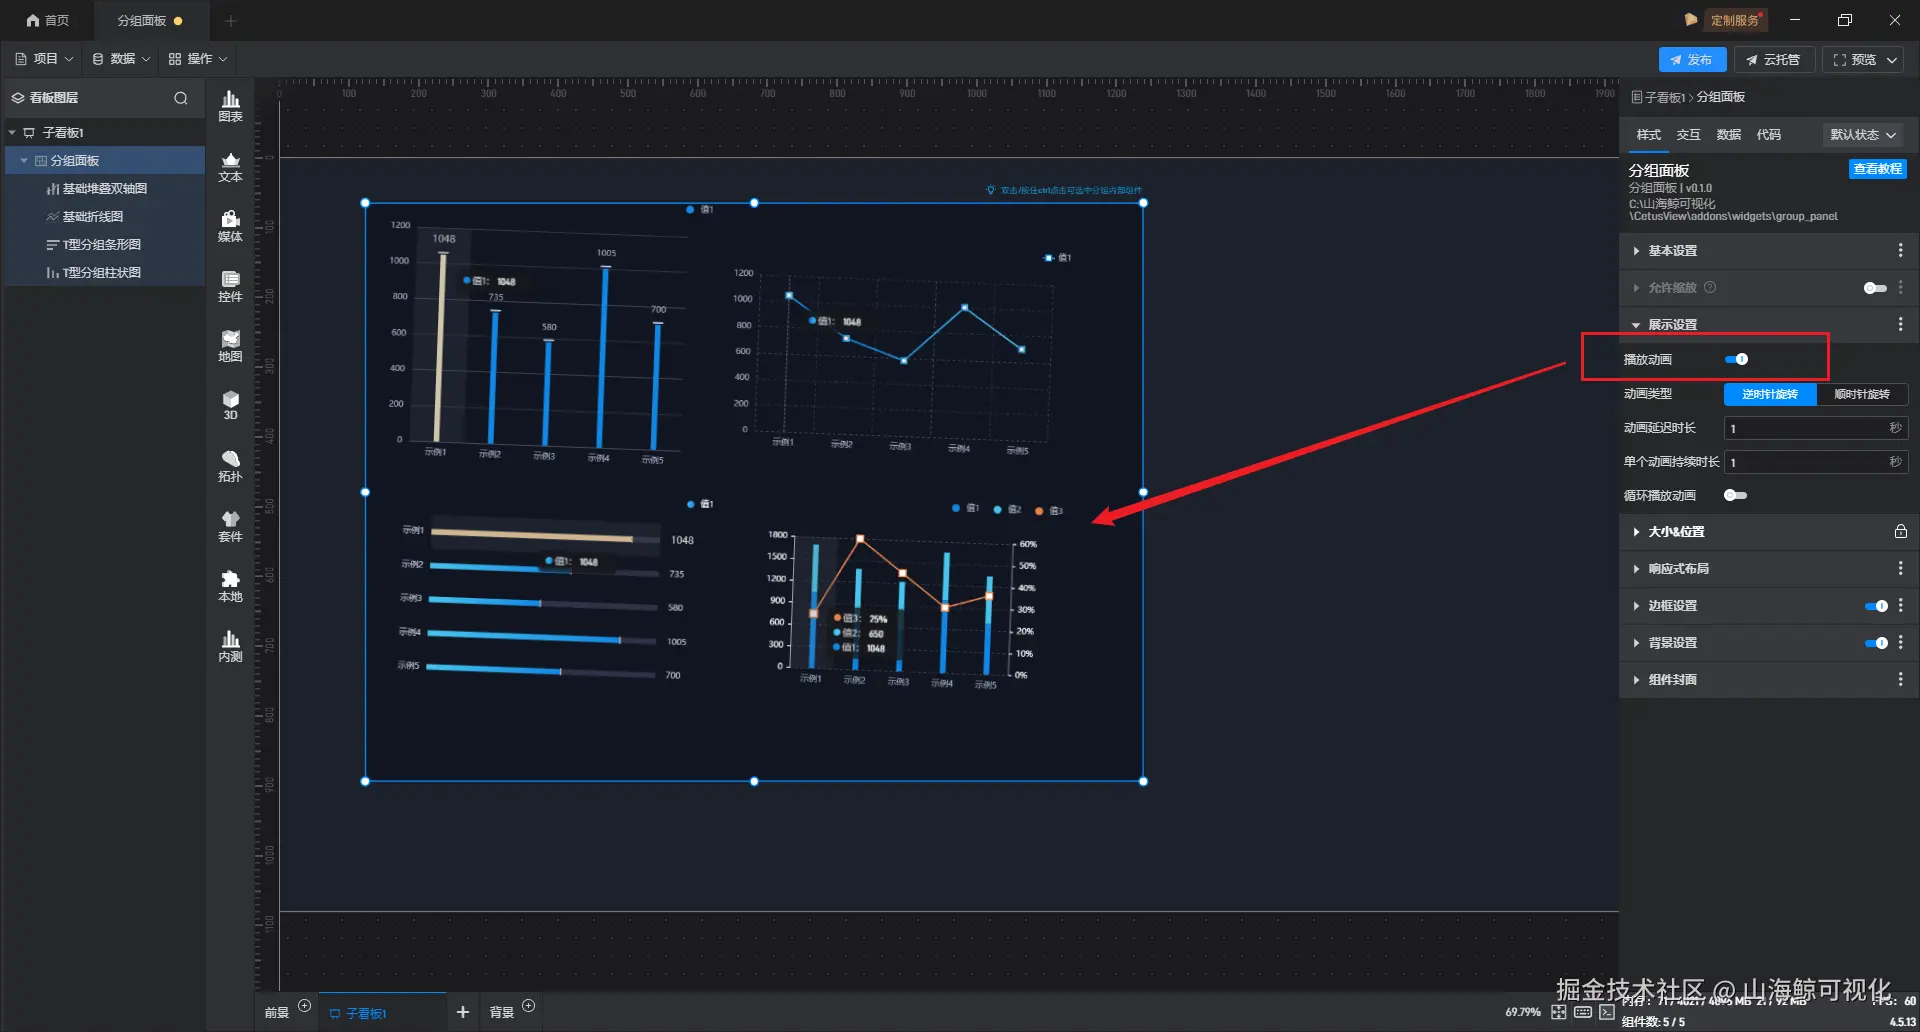Open more options for 基本设置
Viewport: 1920px width, 1032px height.
point(1900,251)
